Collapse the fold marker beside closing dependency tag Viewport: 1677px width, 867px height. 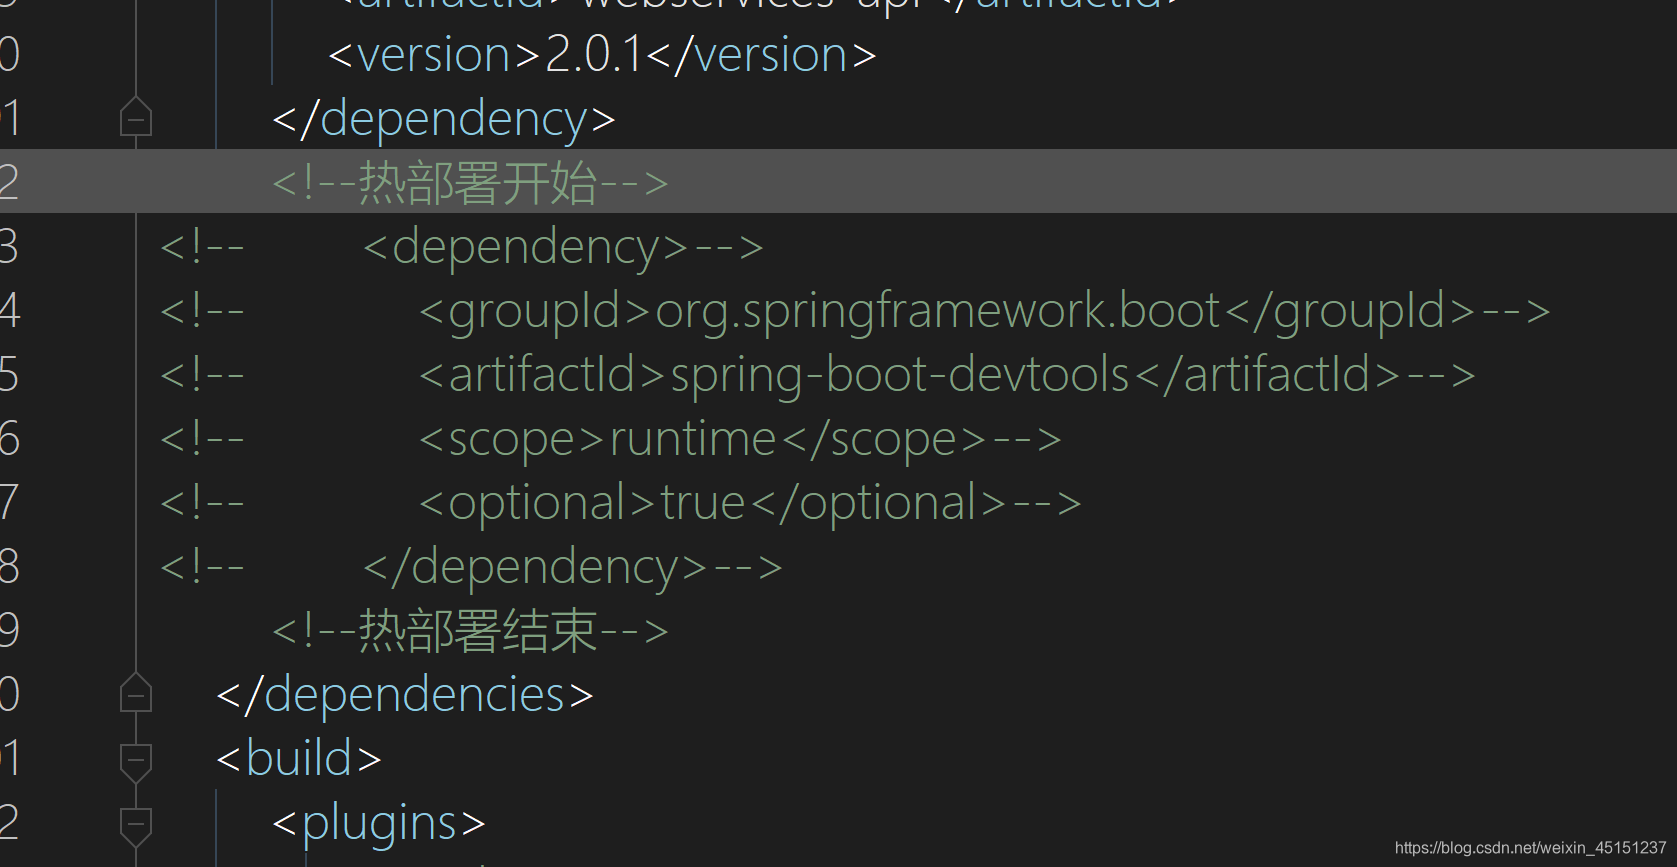pos(136,119)
